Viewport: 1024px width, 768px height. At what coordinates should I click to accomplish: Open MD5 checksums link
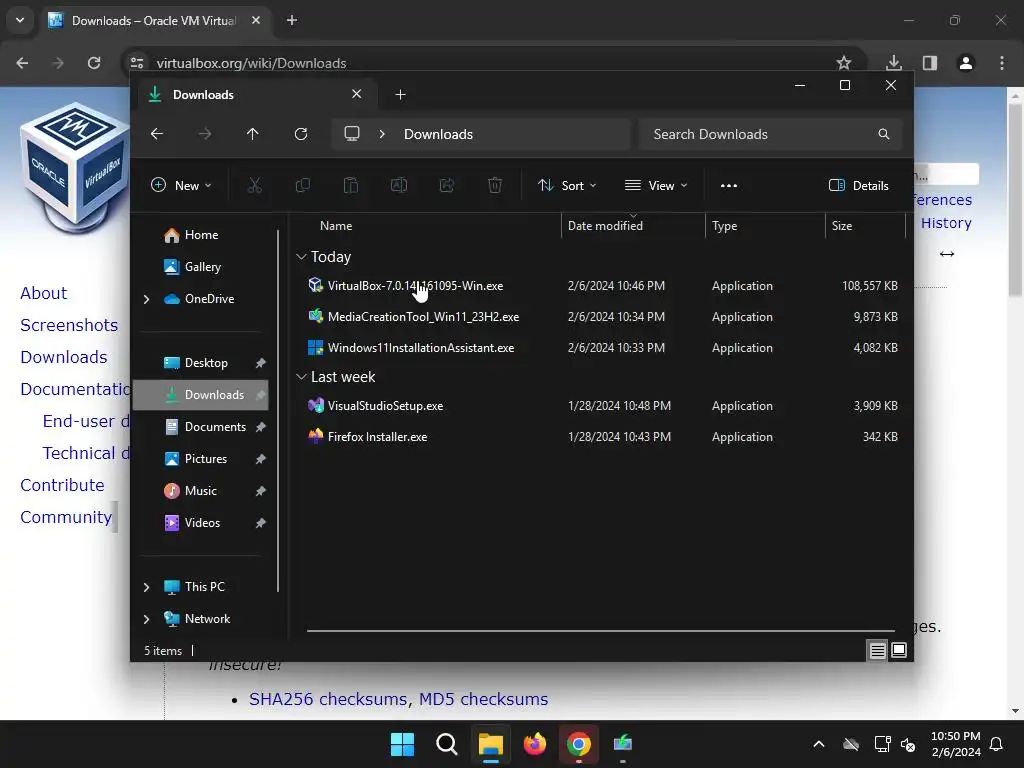click(483, 699)
